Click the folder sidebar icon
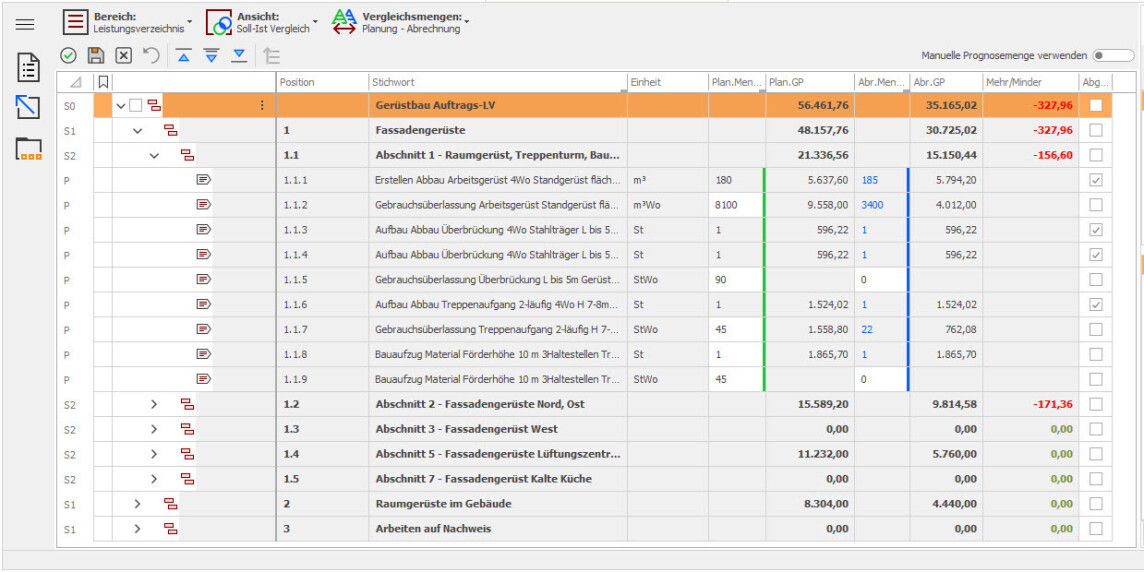1144x572 pixels. point(28,150)
